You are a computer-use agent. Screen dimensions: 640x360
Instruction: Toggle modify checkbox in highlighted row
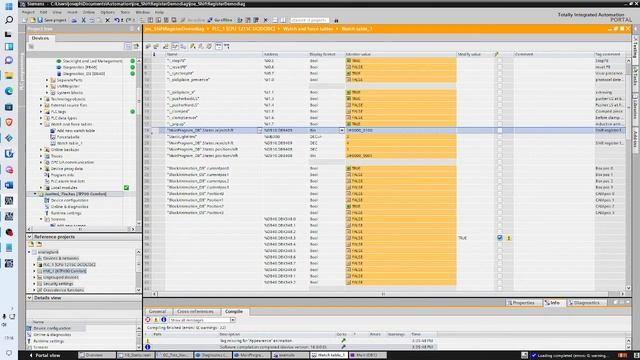tap(500, 130)
